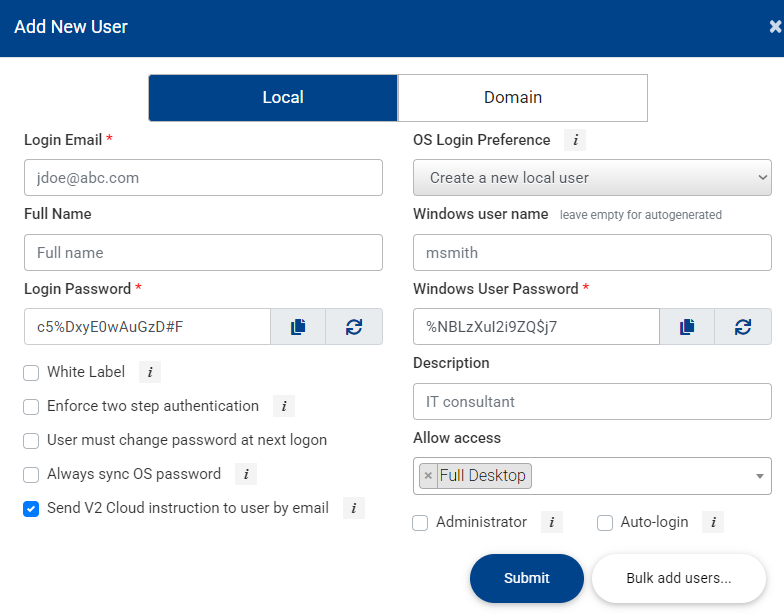Copy the Windows User Password
Viewport: 784px width, 614px height.
click(687, 327)
